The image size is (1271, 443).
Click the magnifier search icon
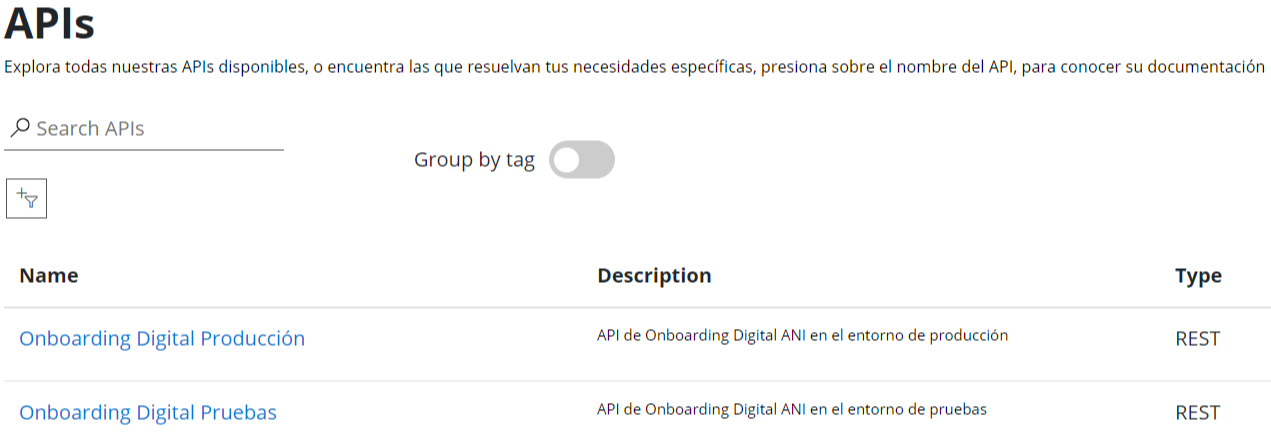click(19, 129)
